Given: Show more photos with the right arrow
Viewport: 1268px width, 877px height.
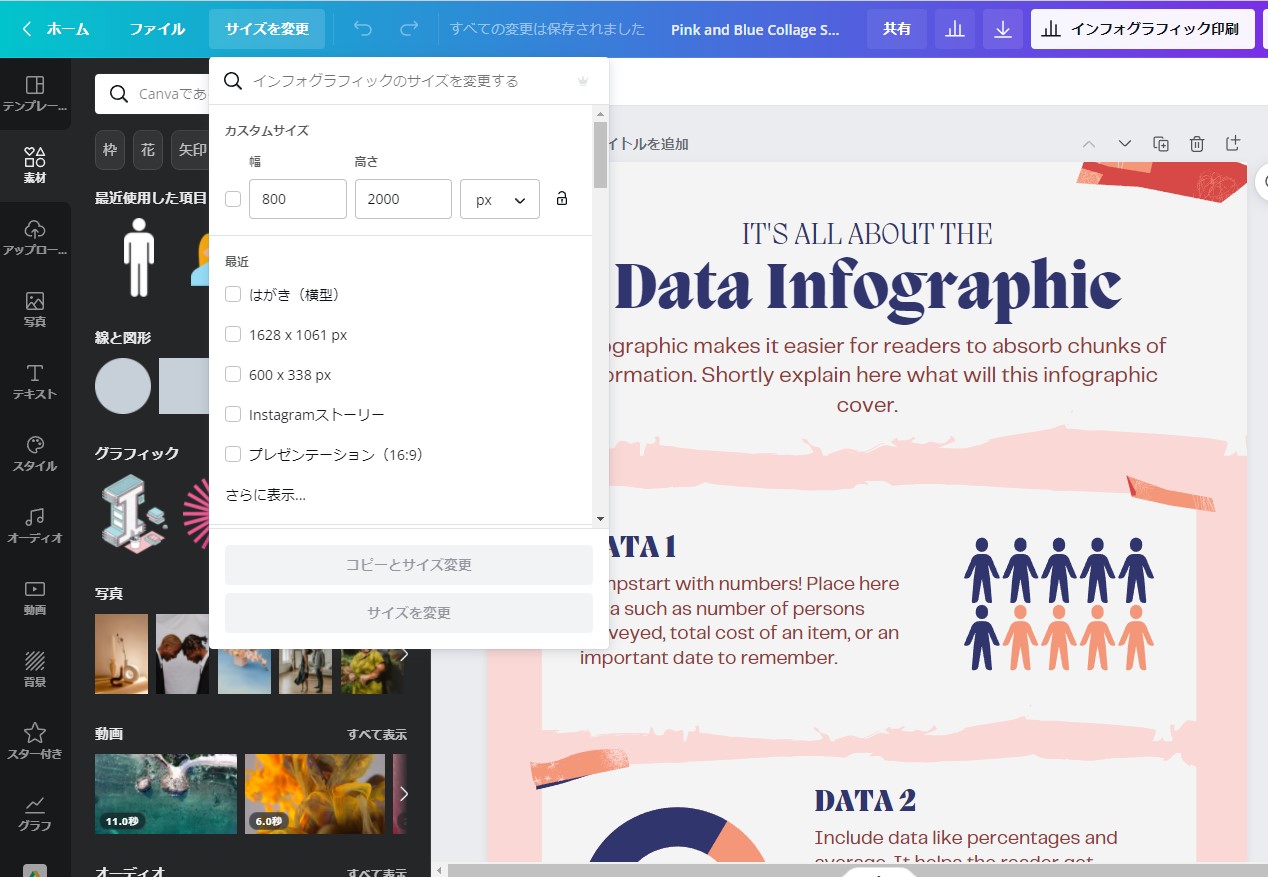Looking at the screenshot, I should click(404, 654).
